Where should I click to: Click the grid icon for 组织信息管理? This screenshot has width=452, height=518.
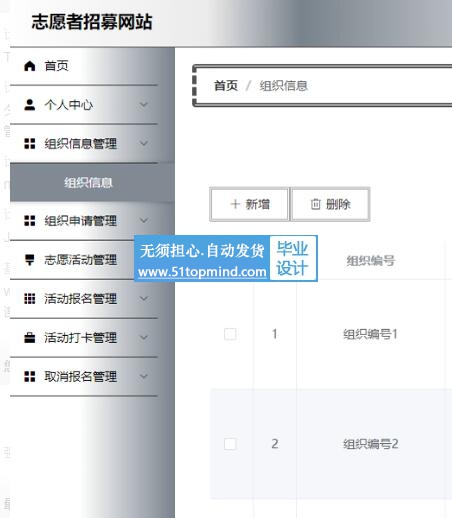[30, 144]
